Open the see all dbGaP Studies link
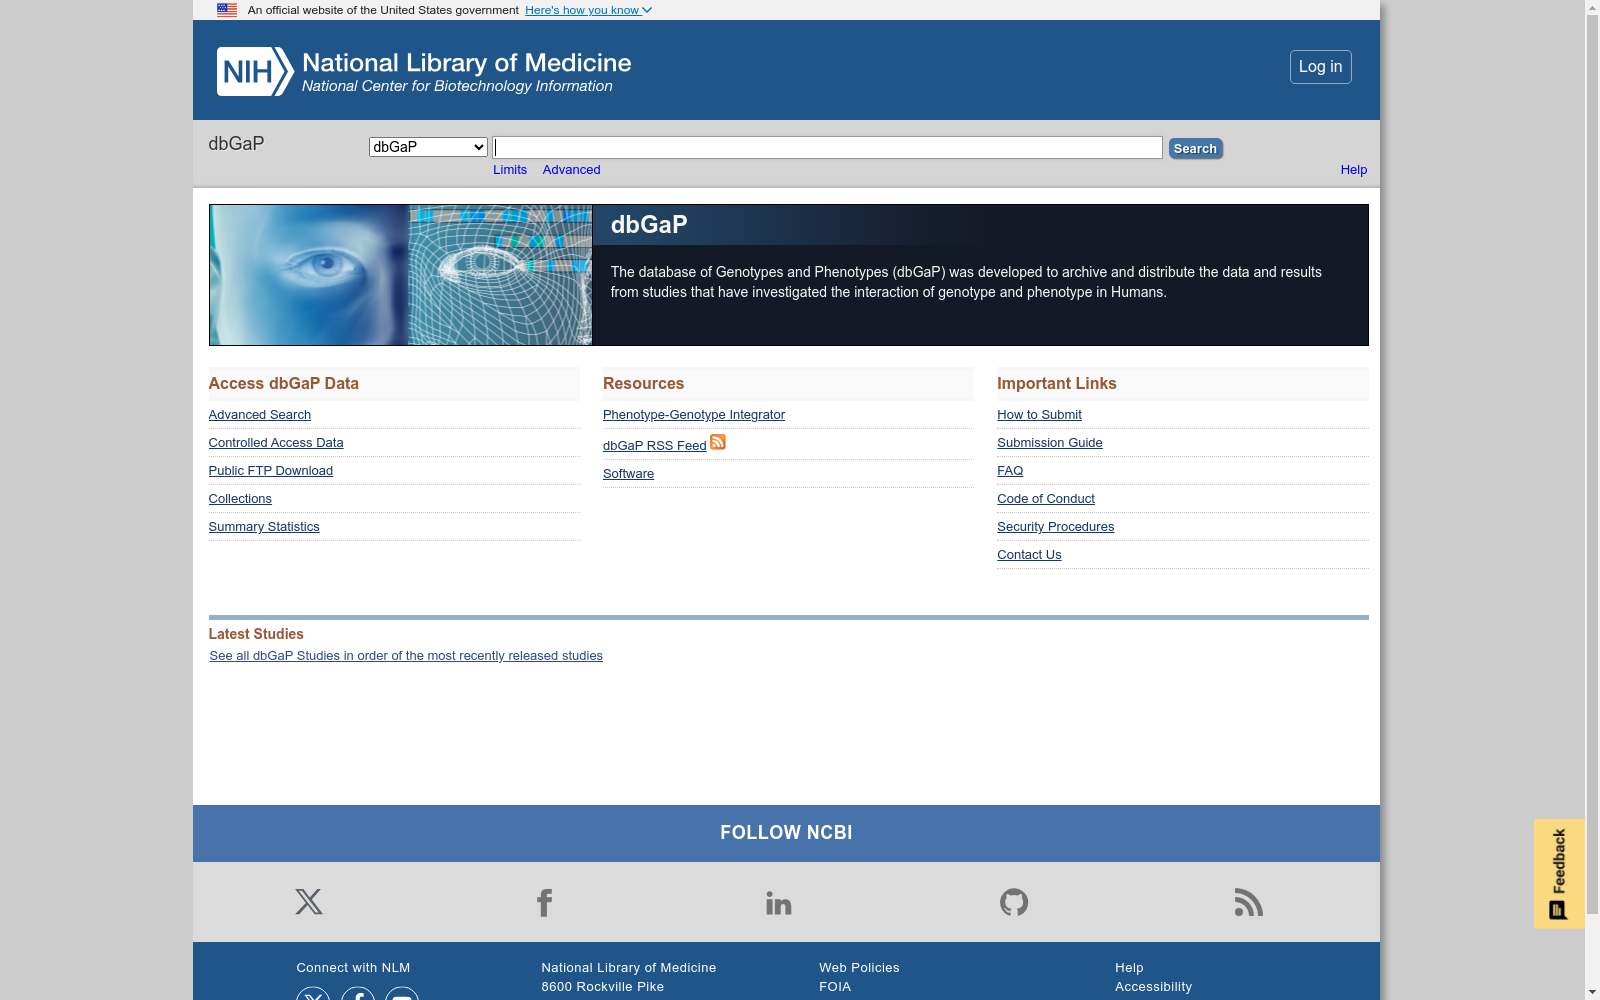Image resolution: width=1600 pixels, height=1000 pixels. pyautogui.click(x=406, y=656)
